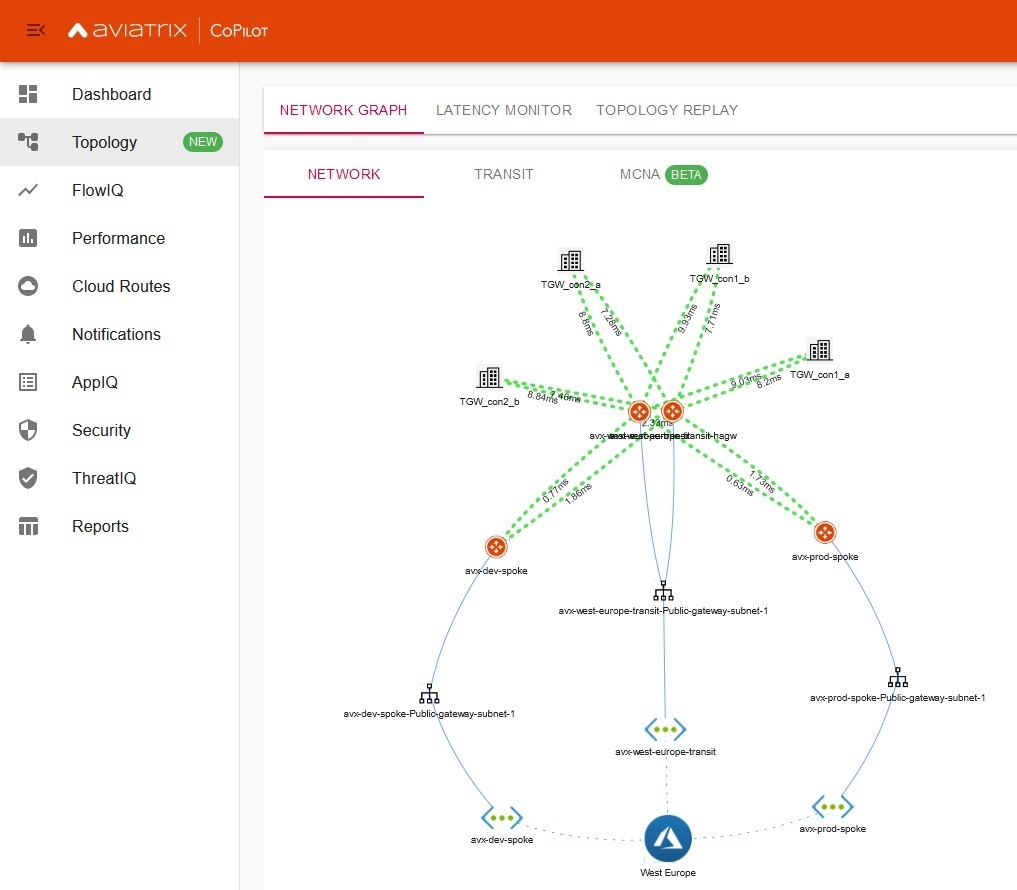Click the 0.63ms latency link label

point(740,486)
